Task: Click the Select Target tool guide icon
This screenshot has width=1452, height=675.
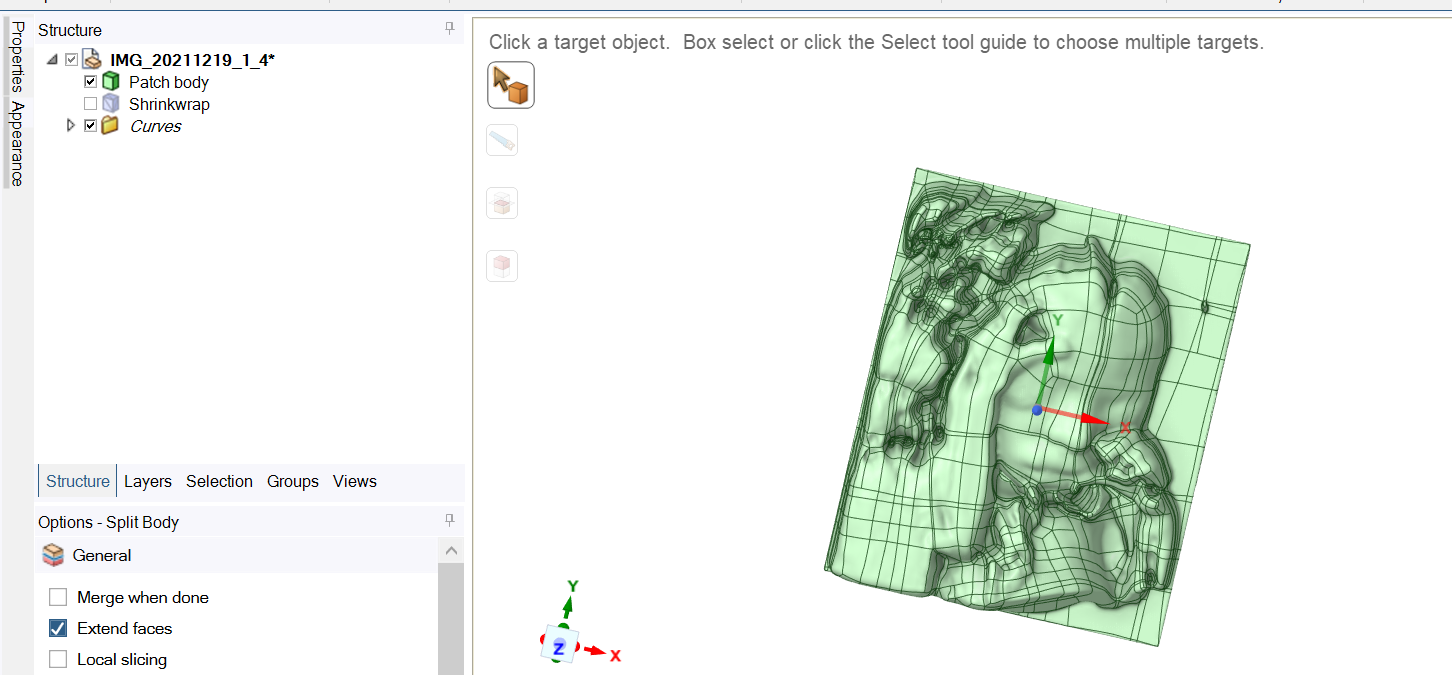Action: click(x=511, y=85)
